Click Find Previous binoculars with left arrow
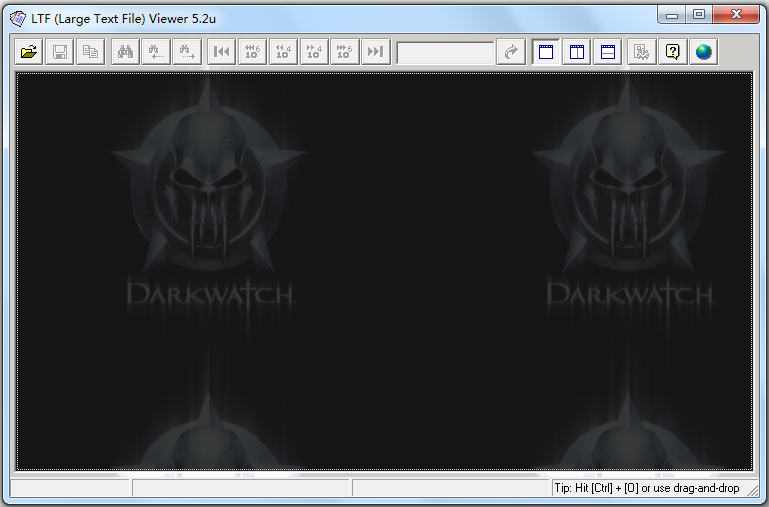Viewport: 769px width, 507px height. click(x=156, y=51)
